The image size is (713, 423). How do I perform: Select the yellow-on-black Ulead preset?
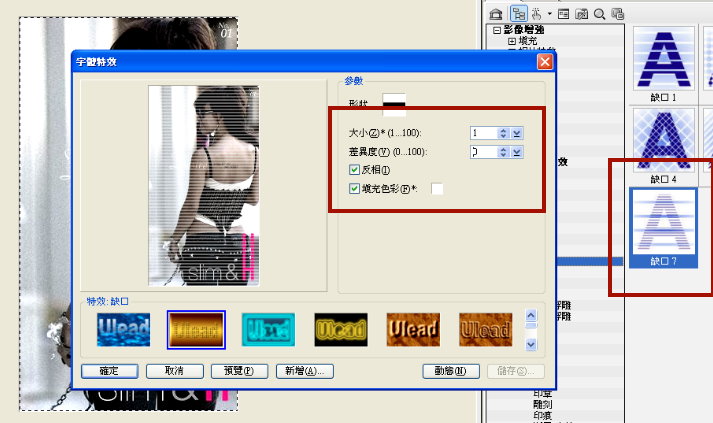pyautogui.click(x=341, y=329)
